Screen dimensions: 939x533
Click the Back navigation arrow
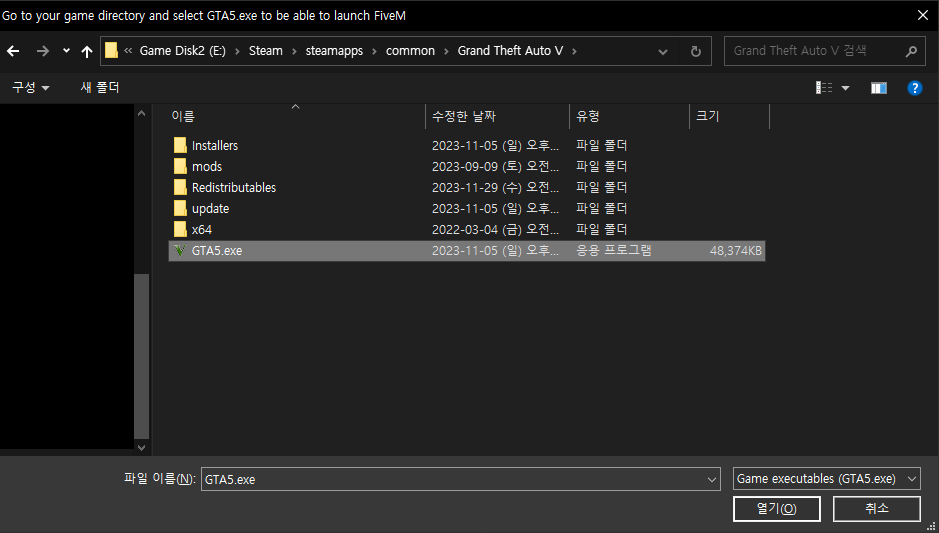tap(14, 51)
